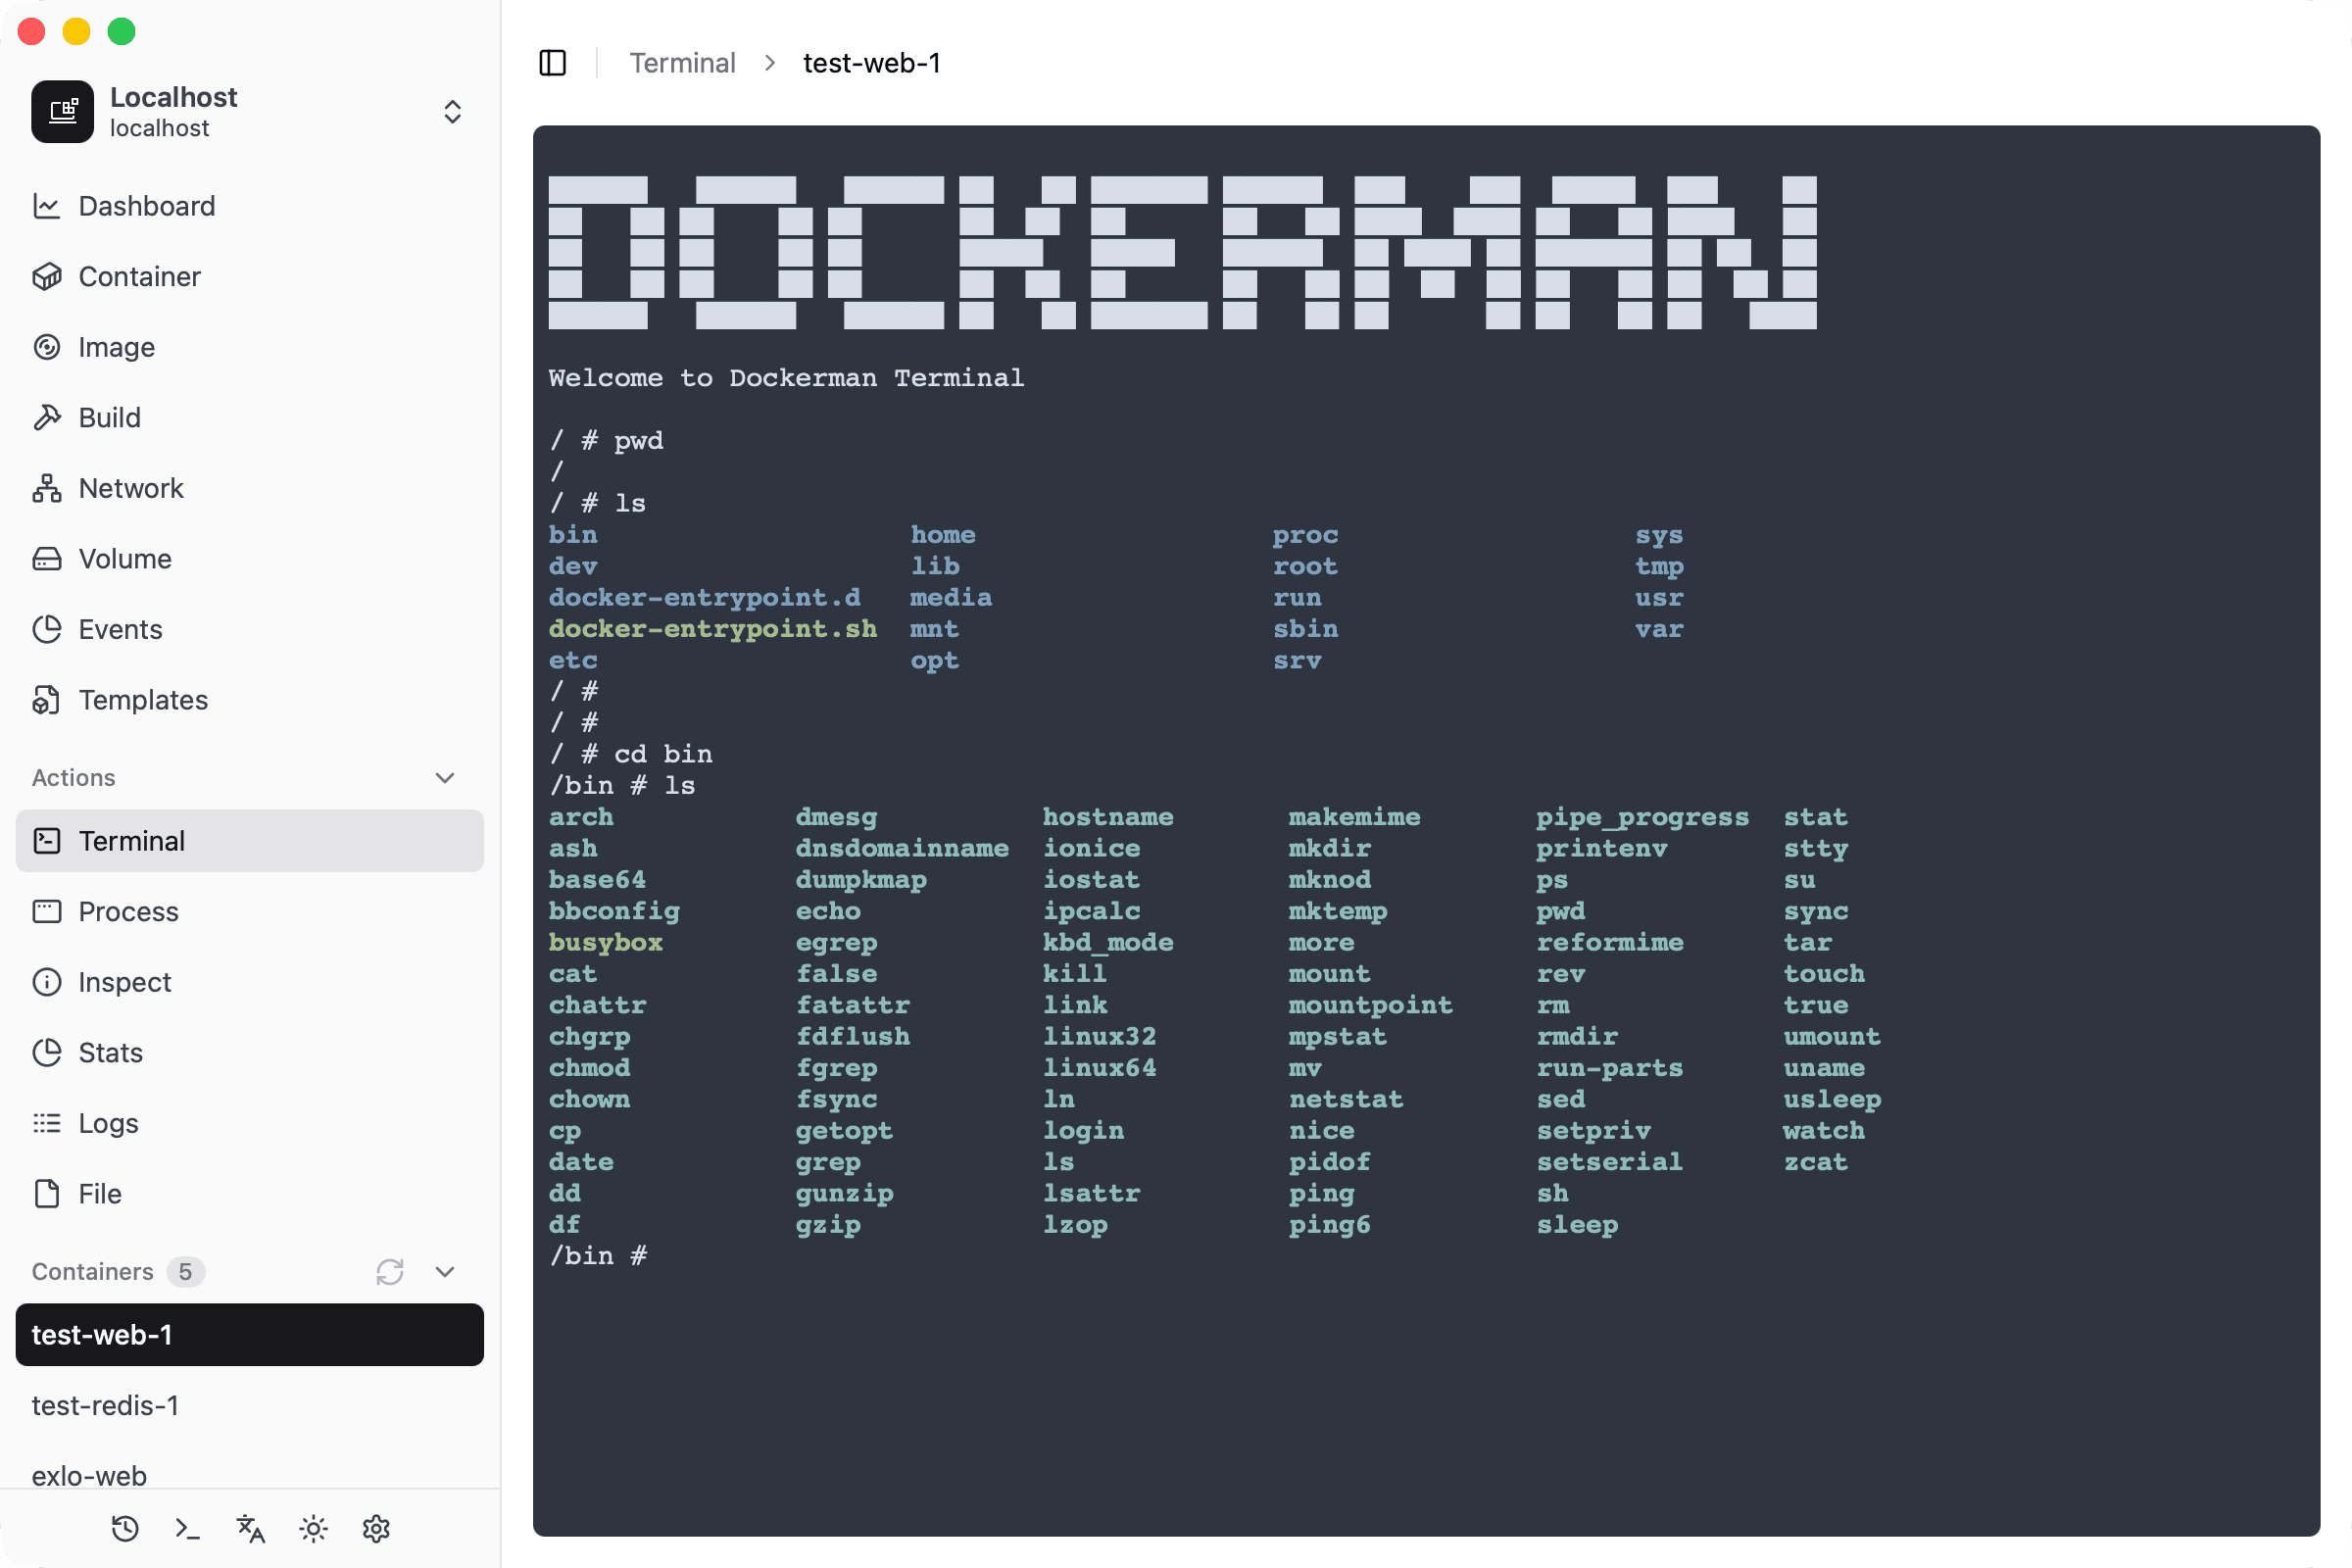2352x1568 pixels.
Task: Open the Image management section
Action: tap(117, 347)
